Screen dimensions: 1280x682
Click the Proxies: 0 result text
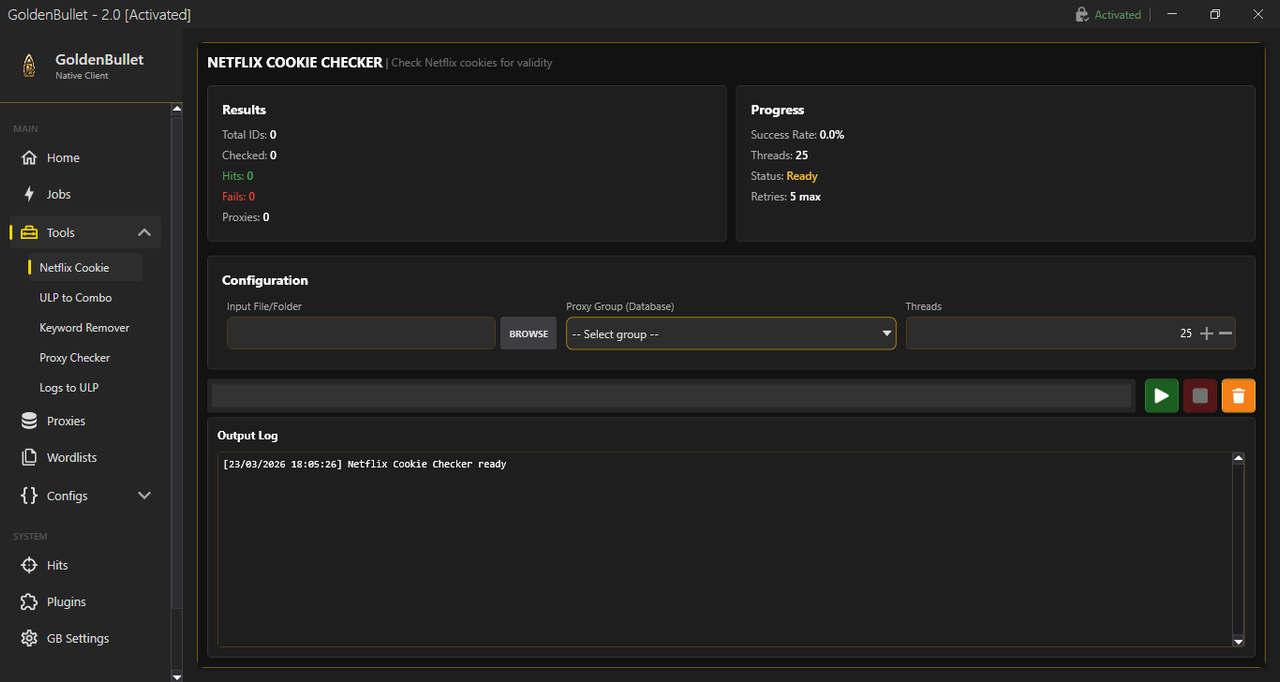[x=246, y=217]
